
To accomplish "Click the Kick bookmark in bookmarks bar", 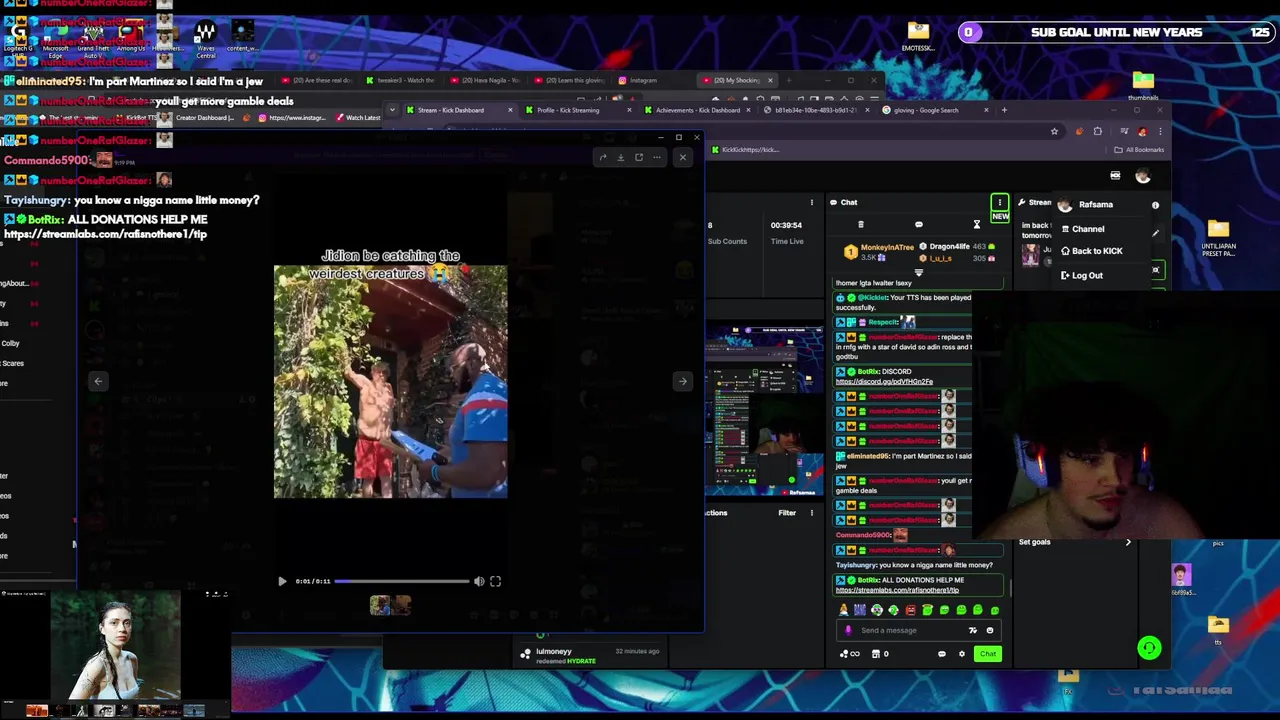I will click(745, 150).
